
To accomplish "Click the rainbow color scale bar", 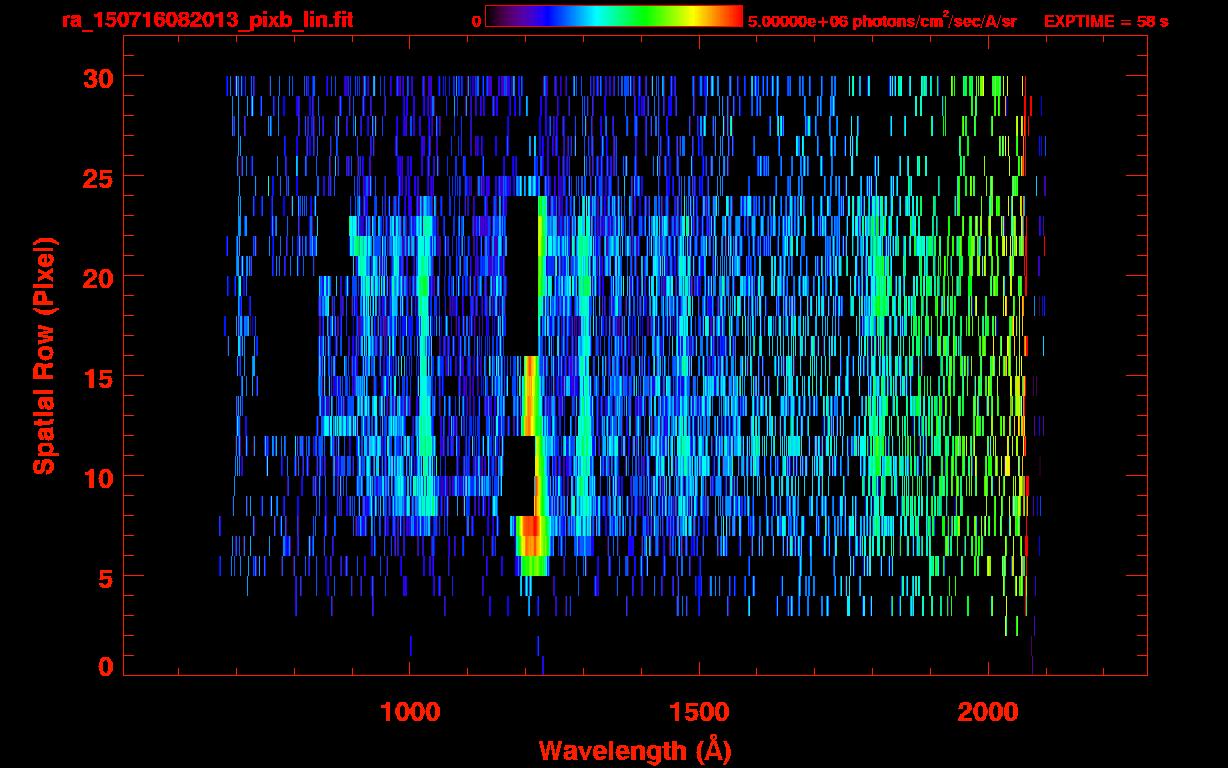I will pyautogui.click(x=614, y=16).
